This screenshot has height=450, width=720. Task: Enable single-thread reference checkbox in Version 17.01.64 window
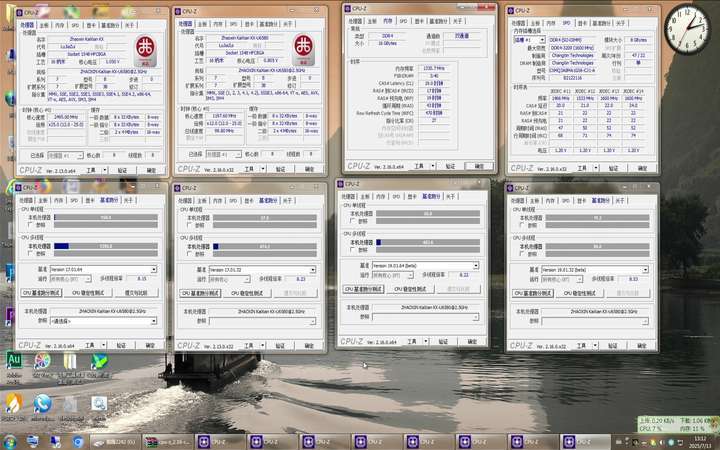click(x=30, y=225)
